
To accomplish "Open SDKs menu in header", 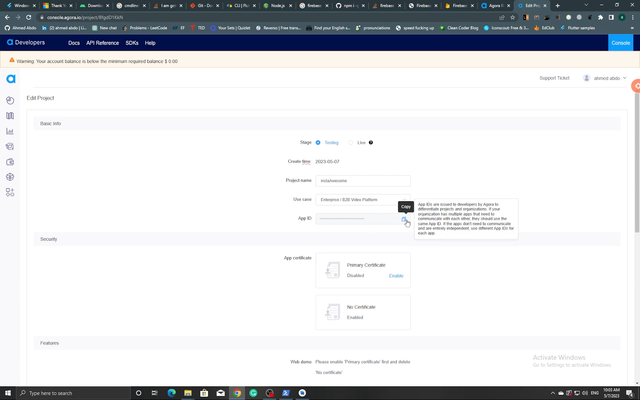I will [x=132, y=43].
